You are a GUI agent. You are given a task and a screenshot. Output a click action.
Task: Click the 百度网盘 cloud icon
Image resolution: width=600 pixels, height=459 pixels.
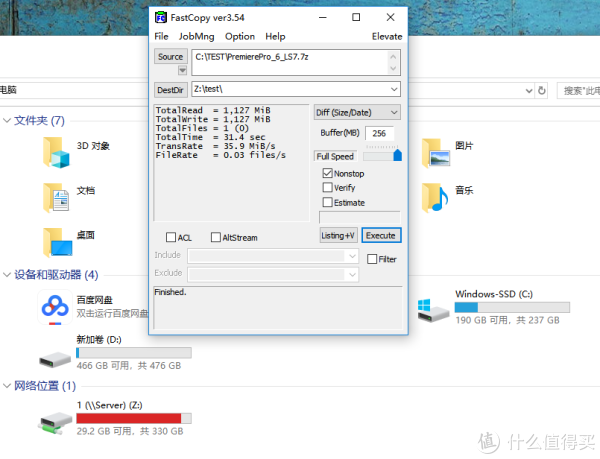(x=55, y=307)
